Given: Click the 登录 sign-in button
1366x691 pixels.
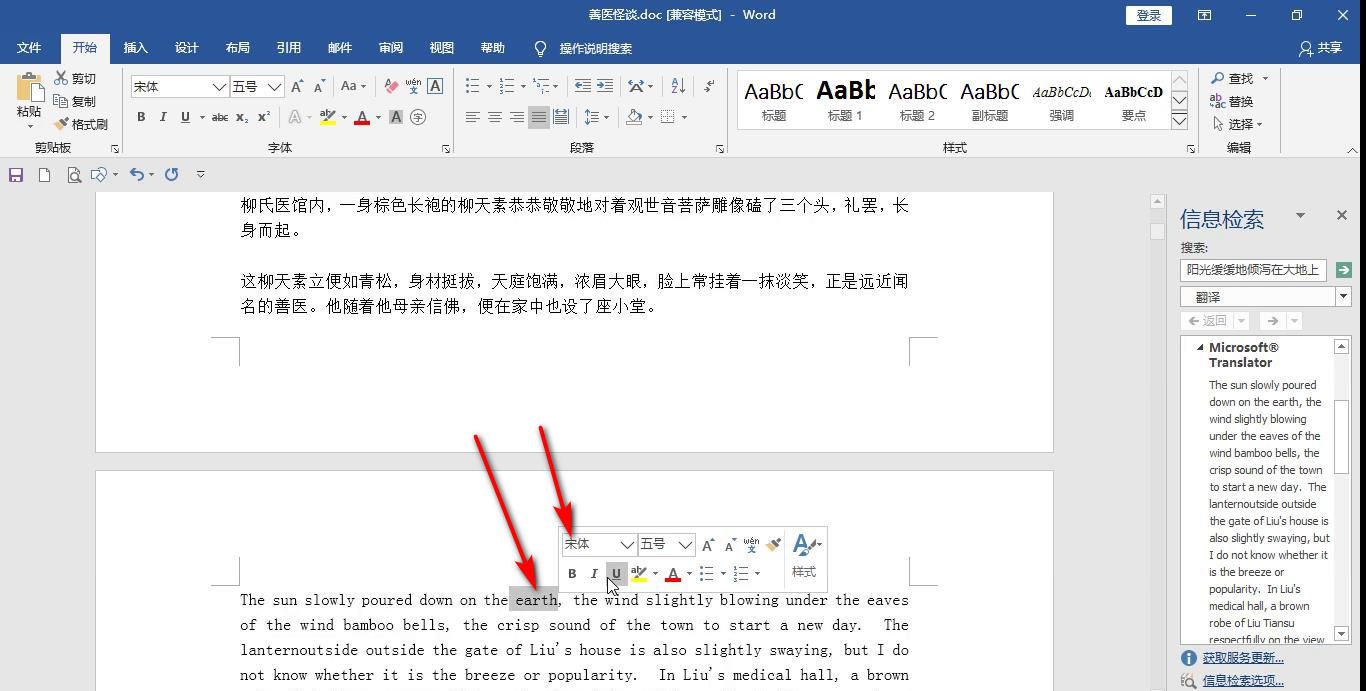Looking at the screenshot, I should click(1147, 15).
